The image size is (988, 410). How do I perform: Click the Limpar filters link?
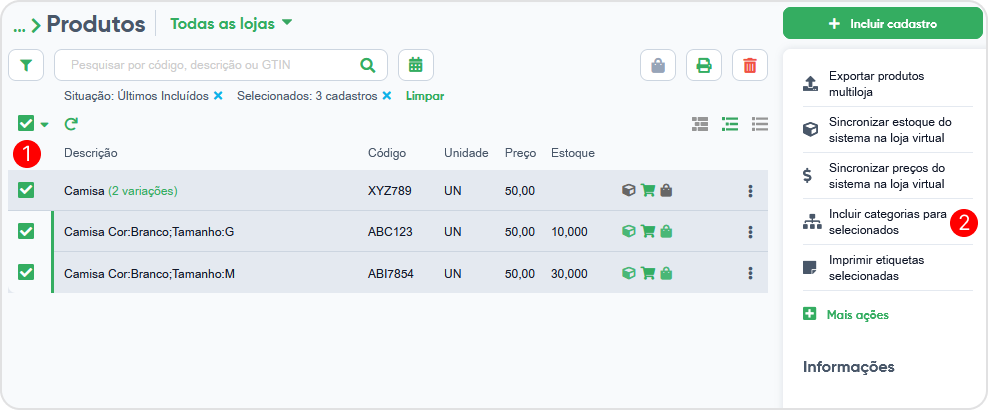[x=425, y=96]
